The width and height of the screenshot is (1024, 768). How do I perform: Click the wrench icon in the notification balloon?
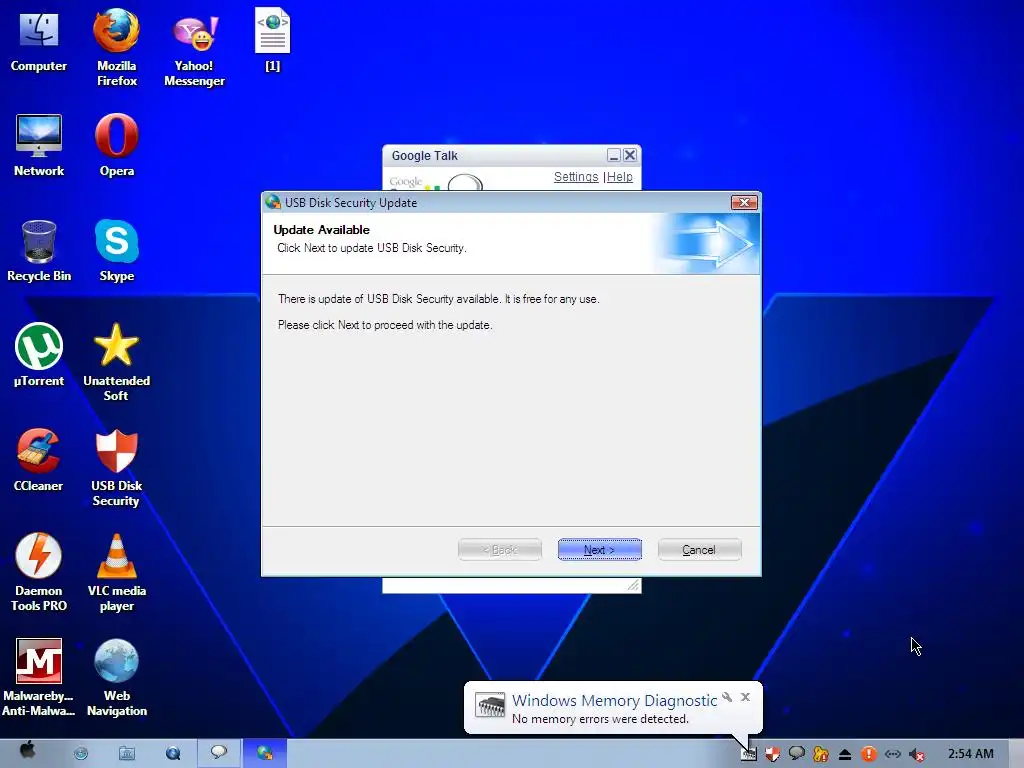coord(727,697)
